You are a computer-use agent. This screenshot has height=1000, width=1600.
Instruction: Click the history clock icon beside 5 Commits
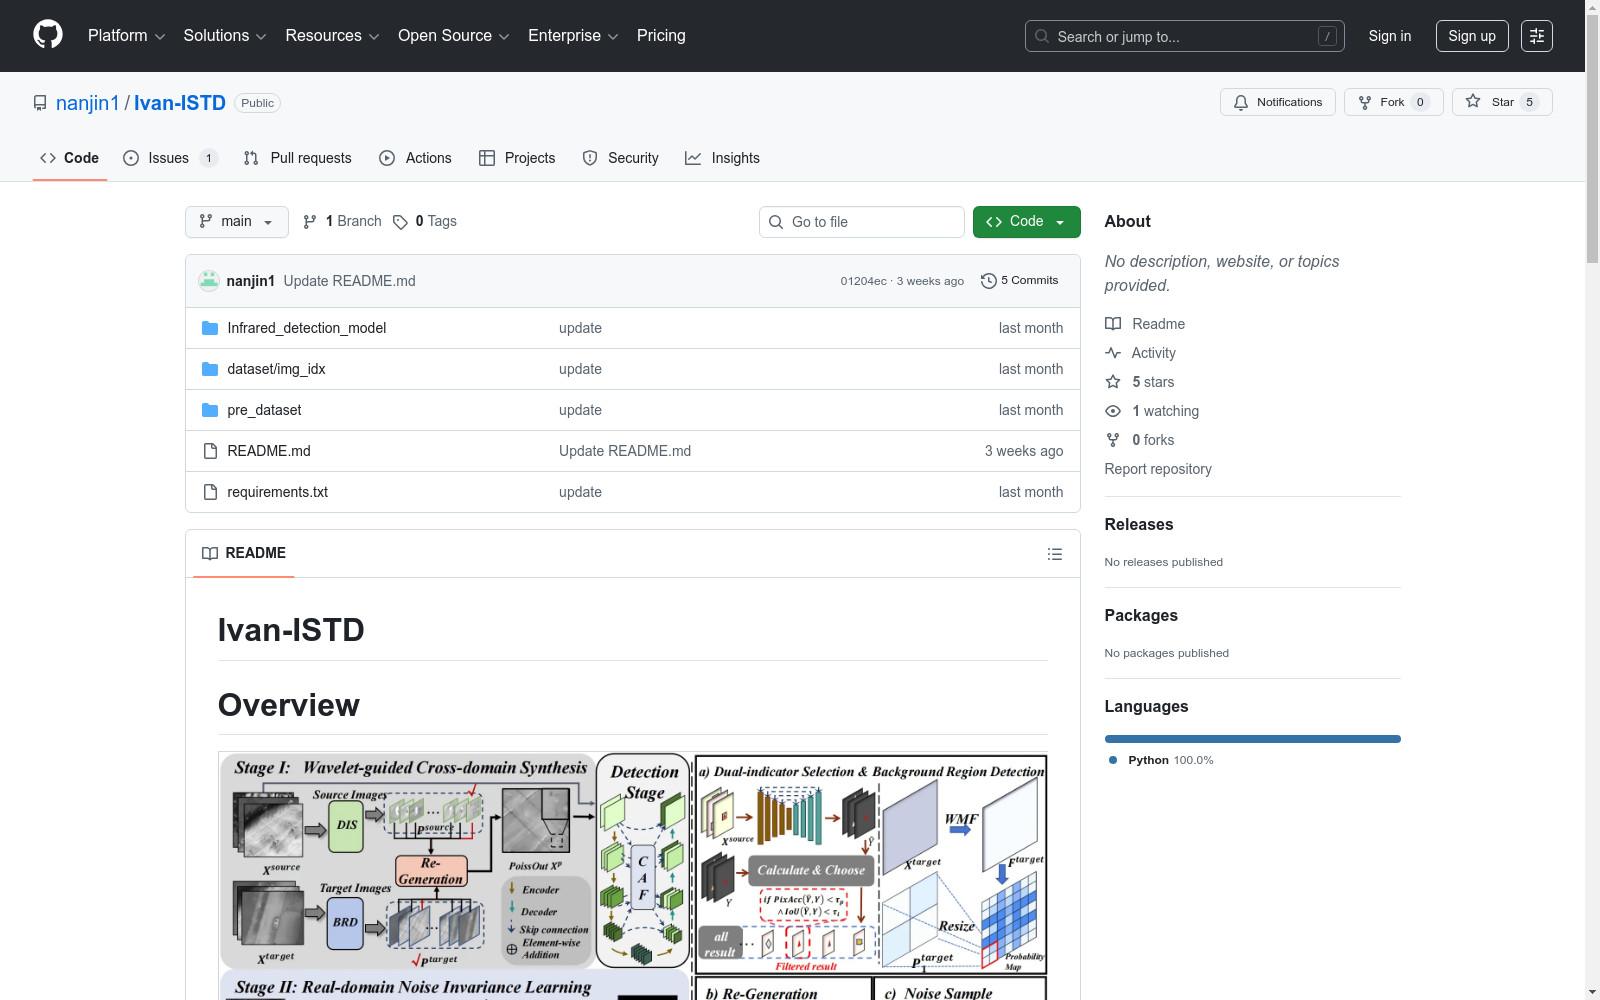(989, 281)
